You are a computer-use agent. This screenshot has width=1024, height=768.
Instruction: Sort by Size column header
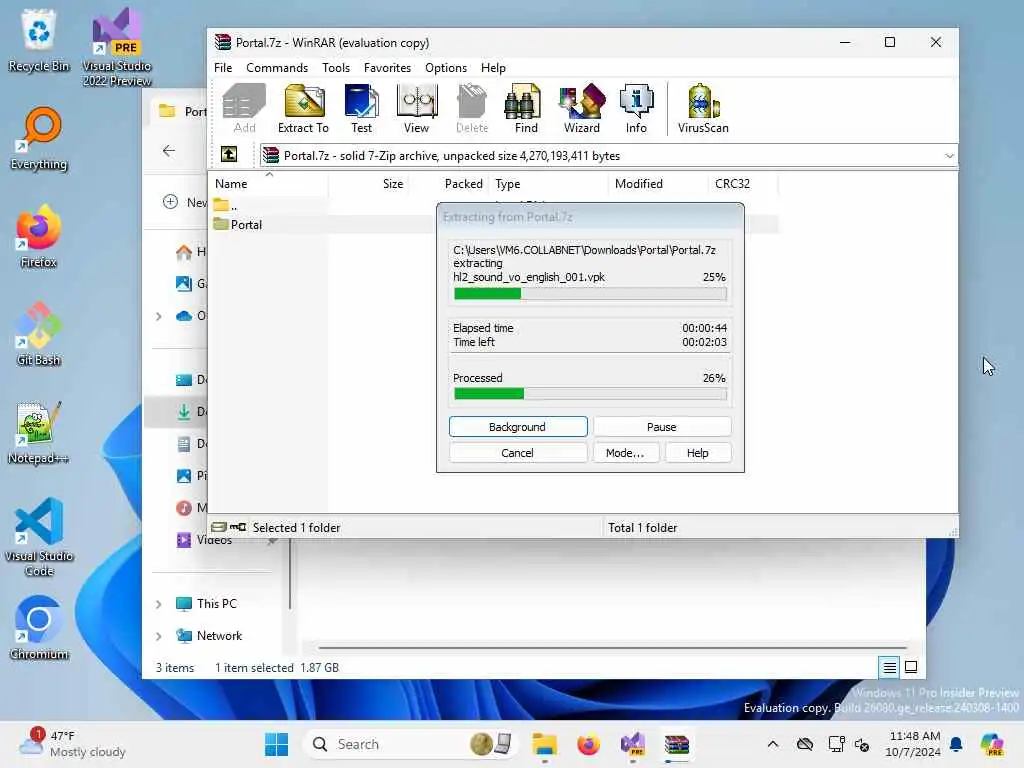tap(370, 184)
